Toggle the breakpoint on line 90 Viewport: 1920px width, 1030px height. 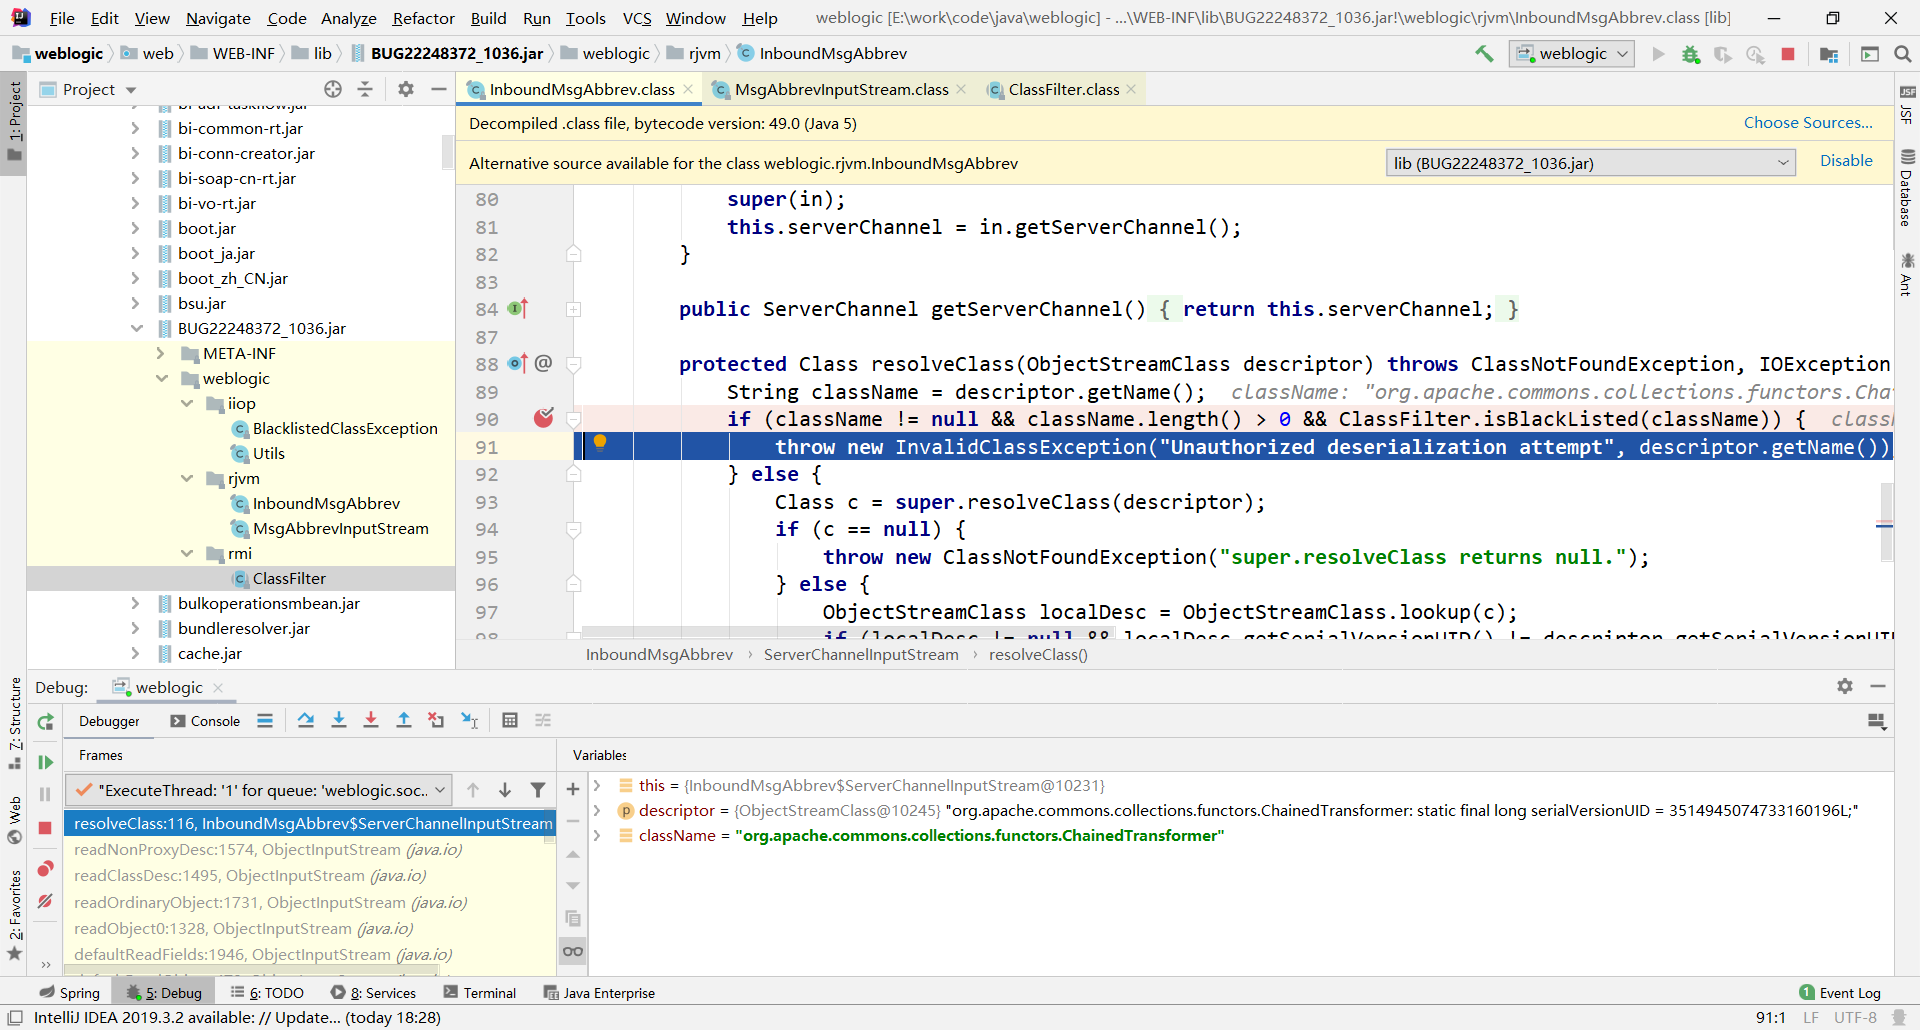(543, 418)
